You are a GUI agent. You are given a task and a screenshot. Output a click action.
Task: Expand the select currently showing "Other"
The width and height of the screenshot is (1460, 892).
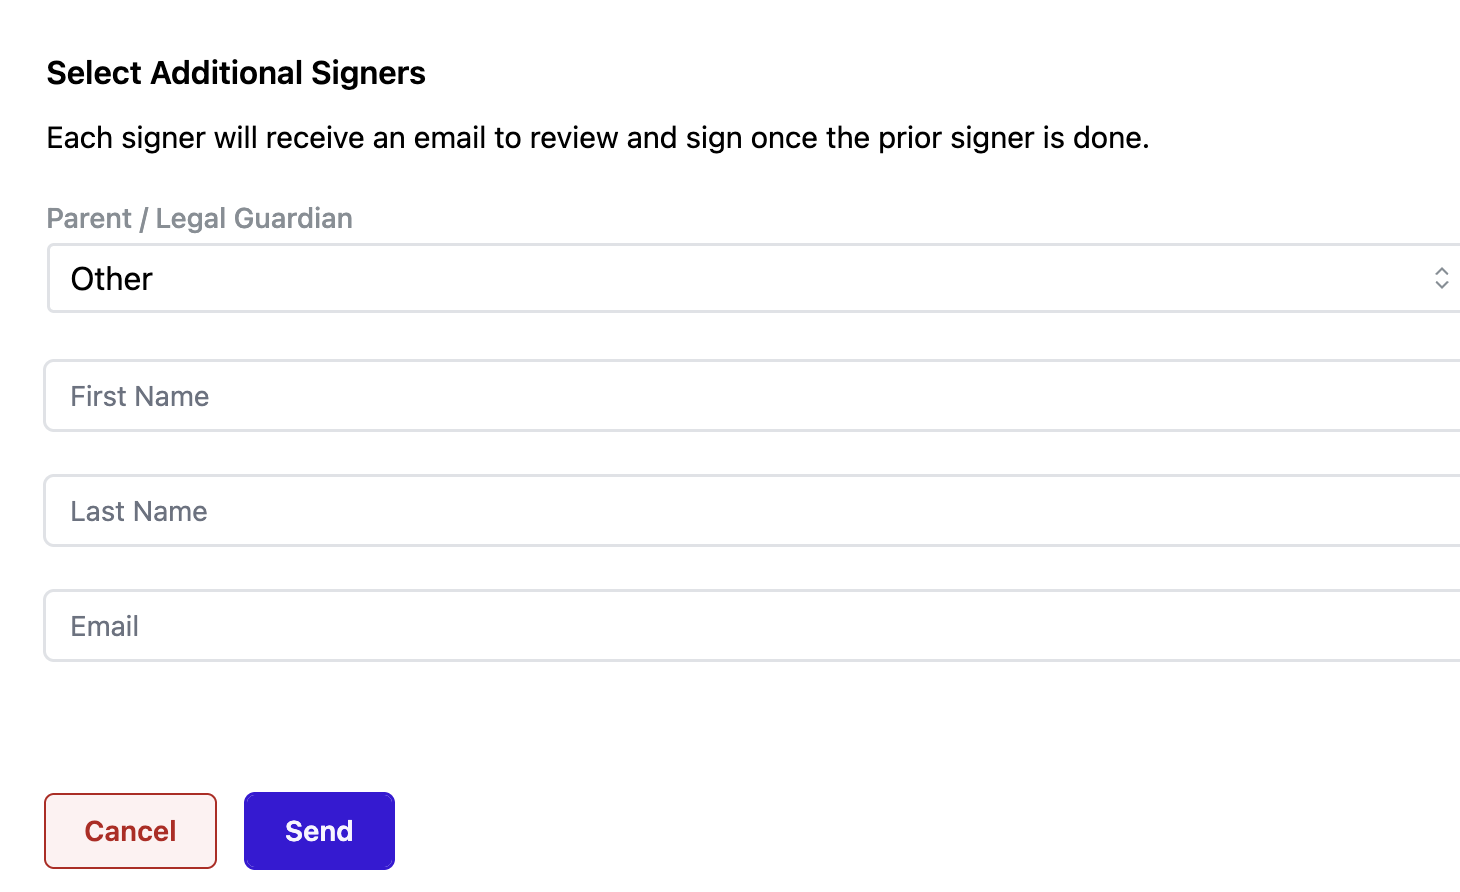point(750,279)
